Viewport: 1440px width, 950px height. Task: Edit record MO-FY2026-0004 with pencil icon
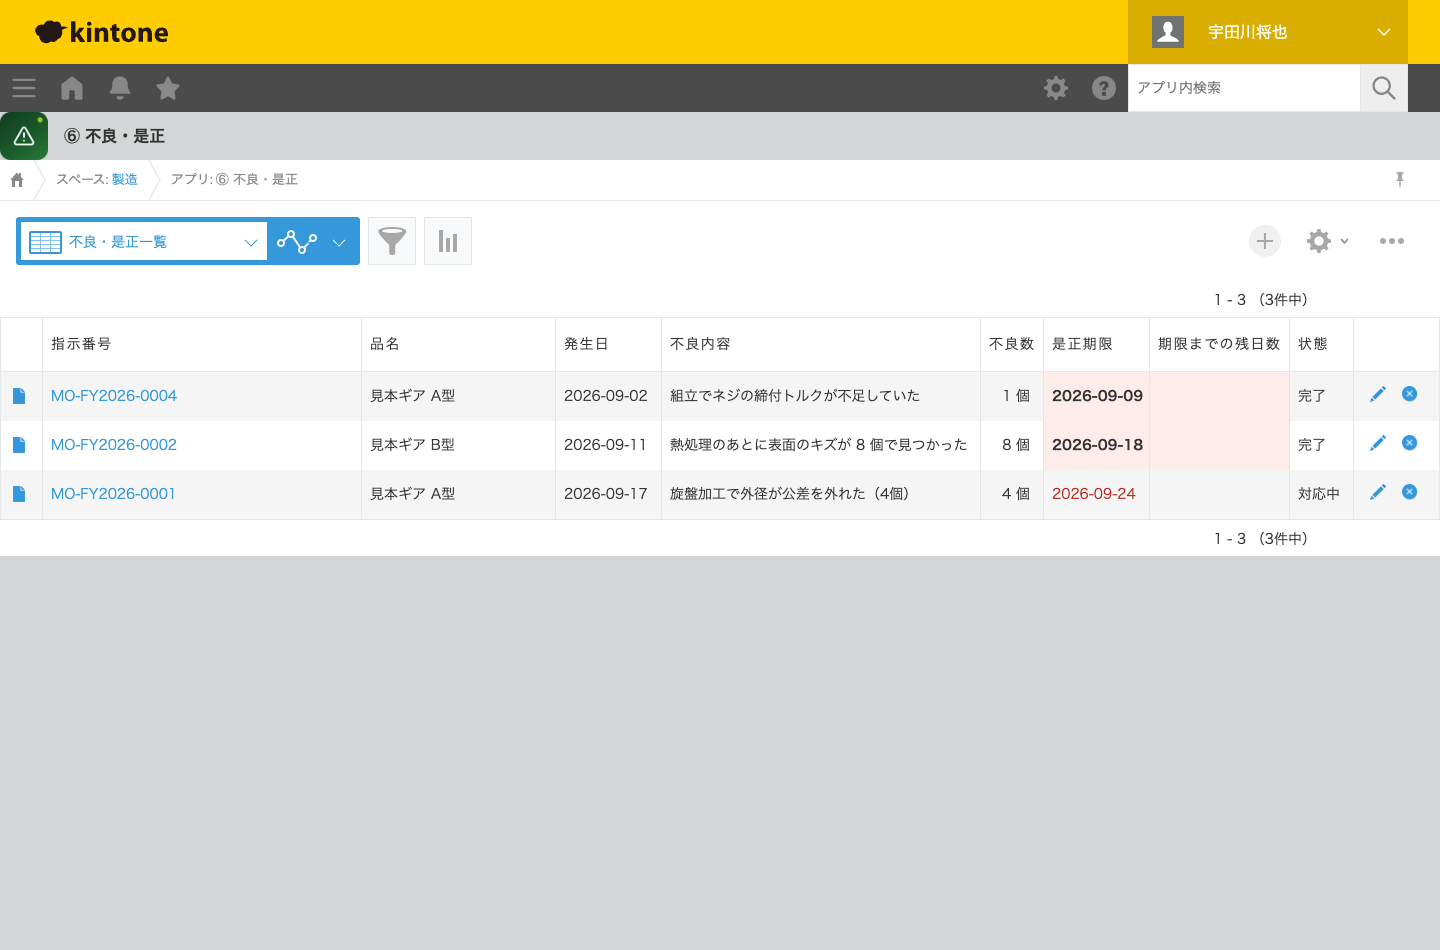(1378, 394)
